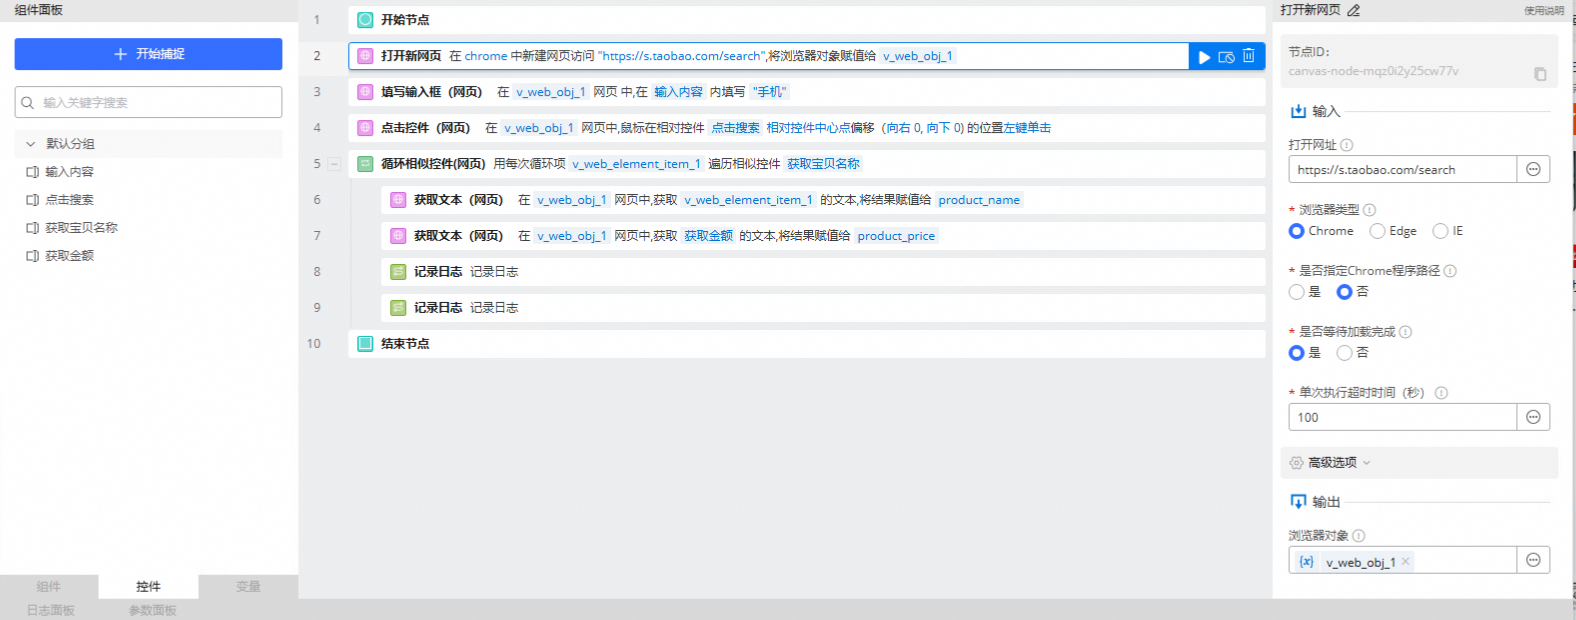Select Edge browser type
The width and height of the screenshot is (1576, 620).
click(x=1377, y=231)
